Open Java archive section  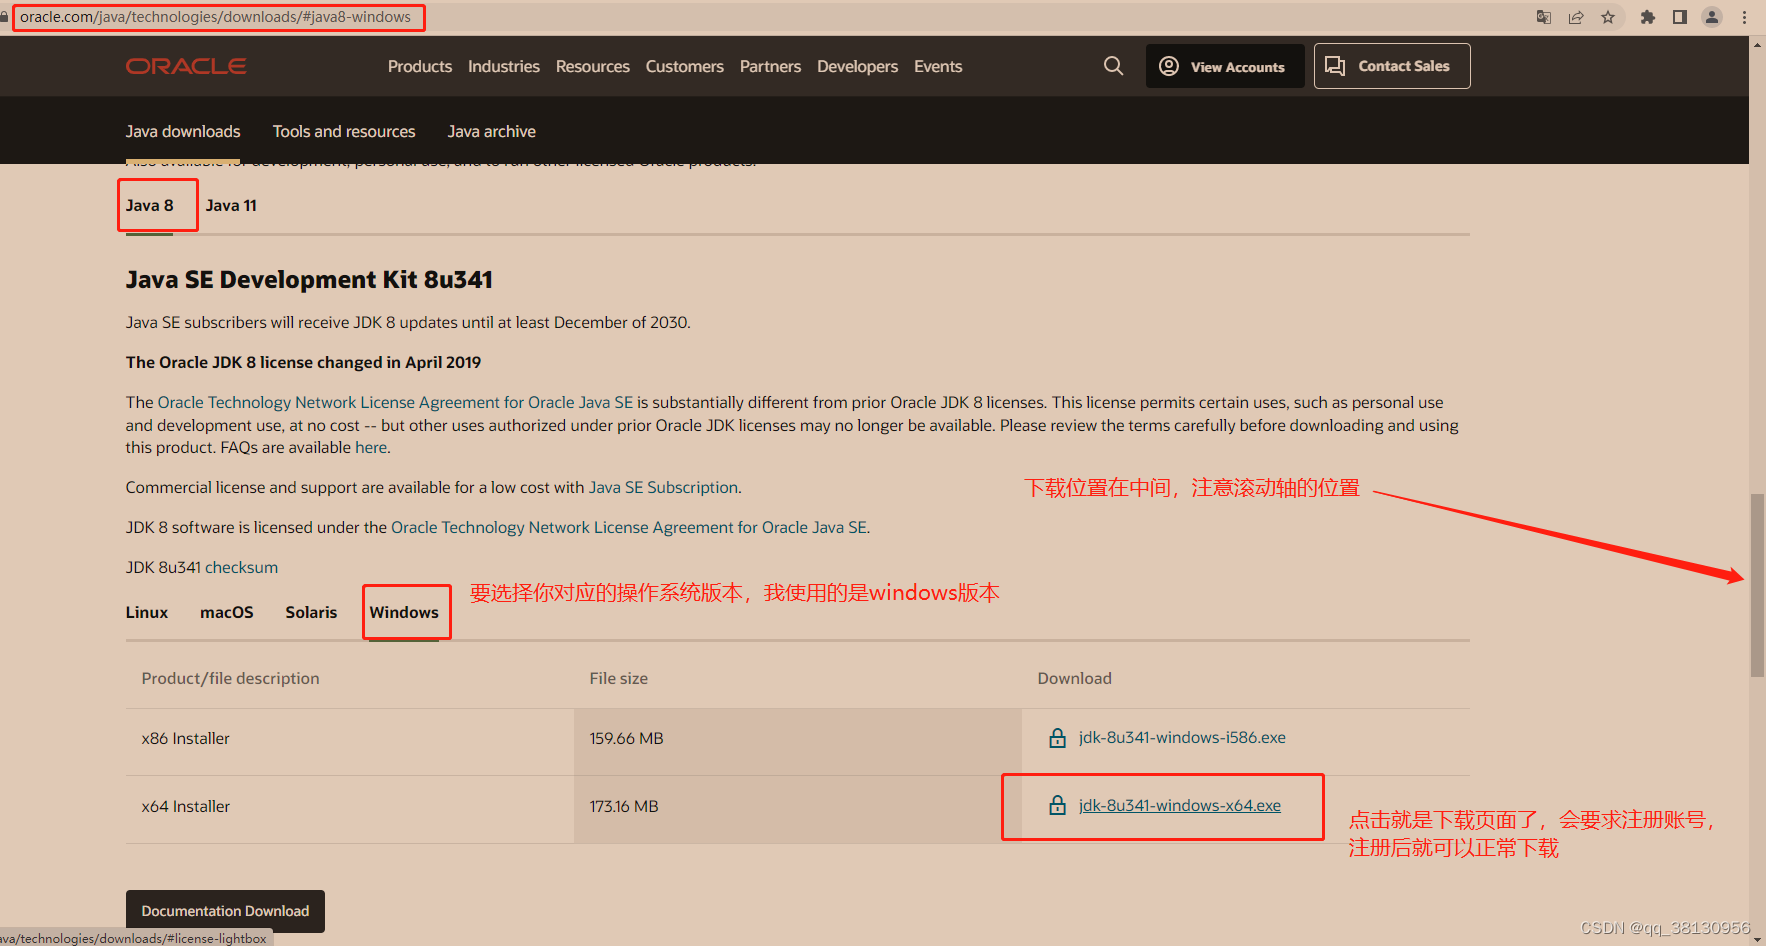pos(492,131)
